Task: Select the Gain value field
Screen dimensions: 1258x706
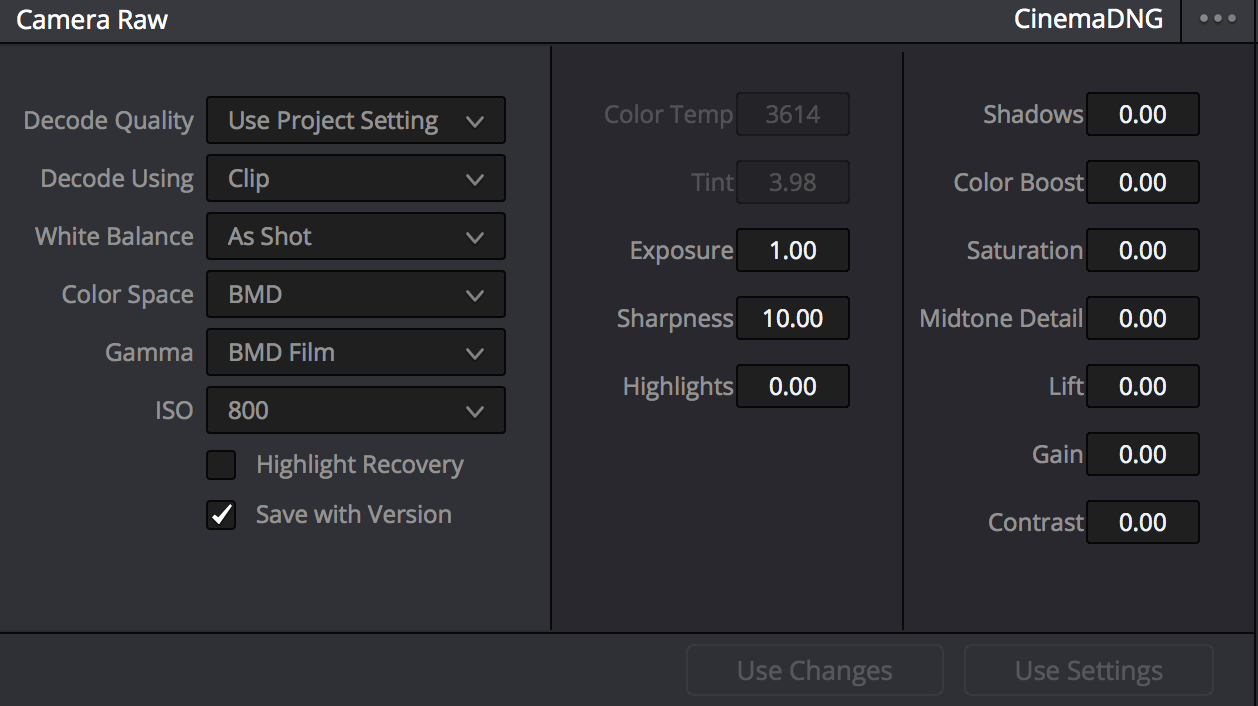Action: pos(1142,454)
